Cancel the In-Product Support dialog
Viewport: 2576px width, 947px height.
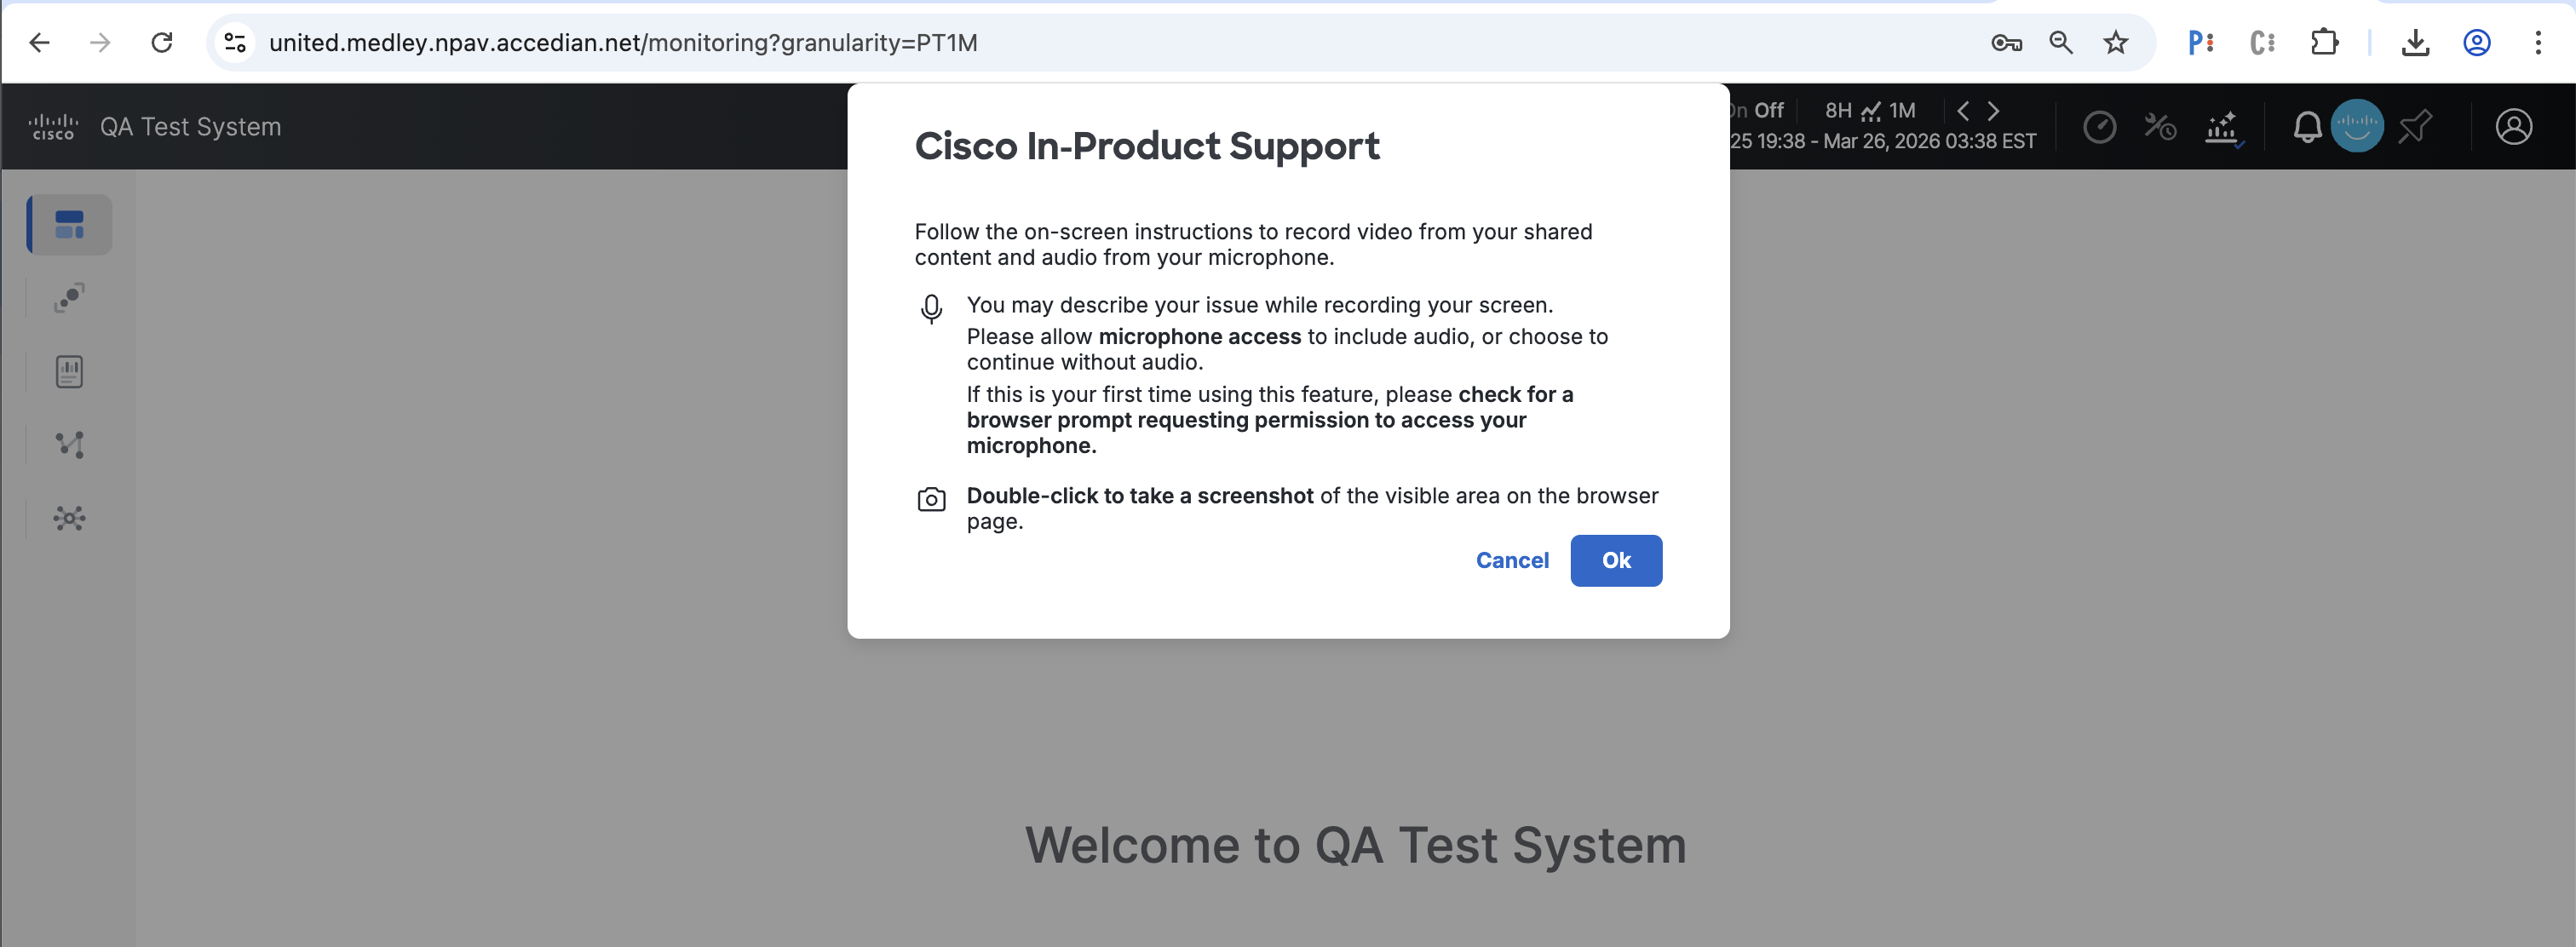pos(1511,560)
